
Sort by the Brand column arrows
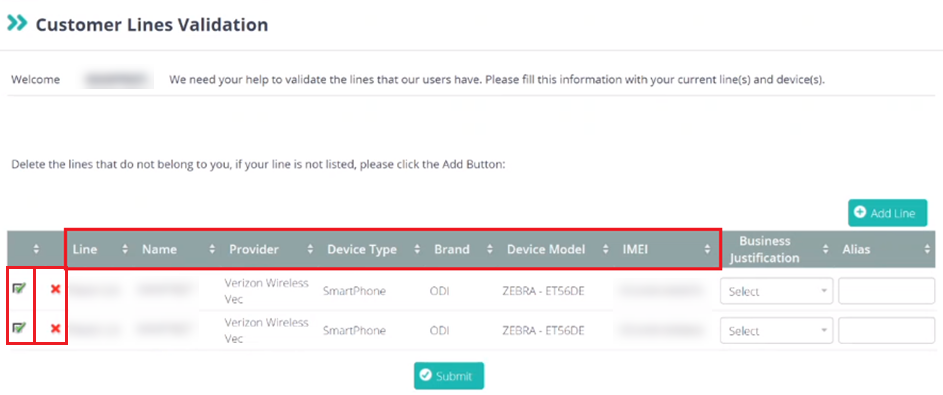coord(490,249)
